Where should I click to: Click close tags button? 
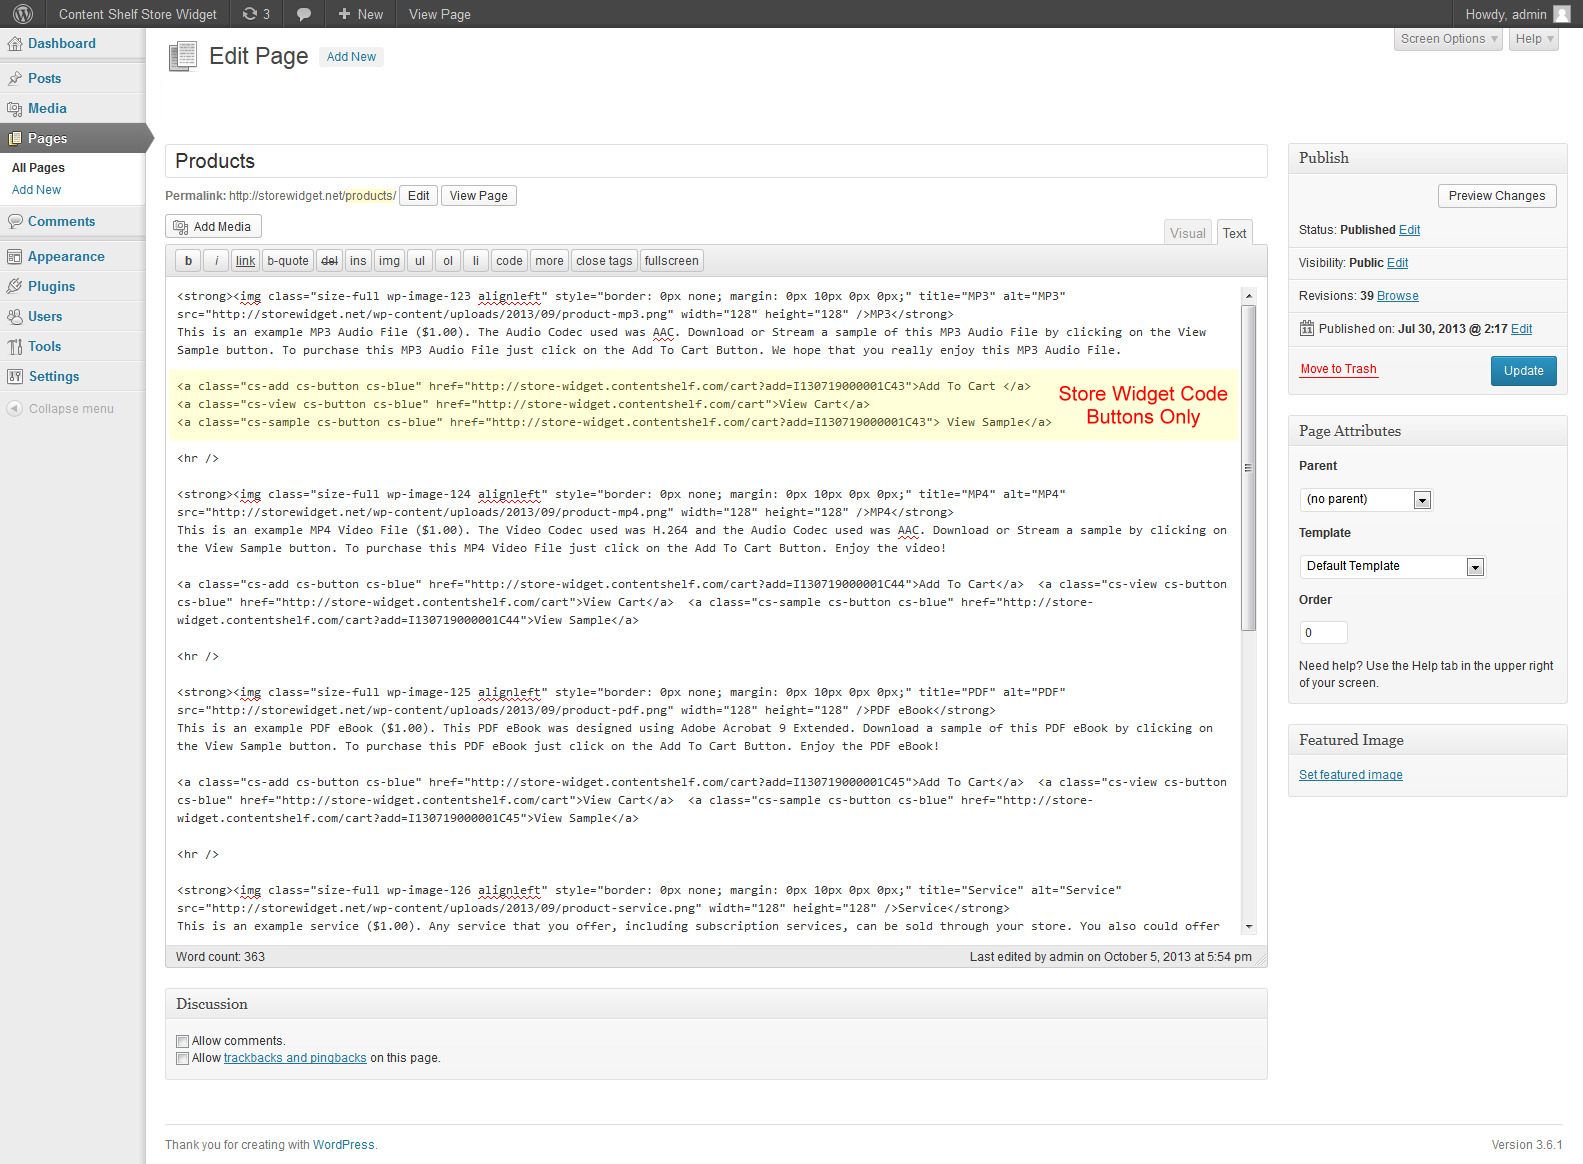point(604,261)
